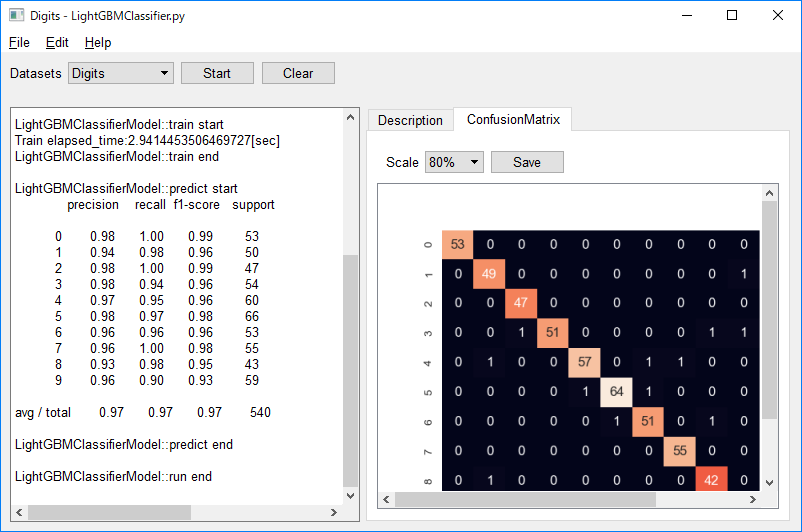This screenshot has height=532, width=802.
Task: Click the 57 cell in the matrix
Action: tap(585, 362)
